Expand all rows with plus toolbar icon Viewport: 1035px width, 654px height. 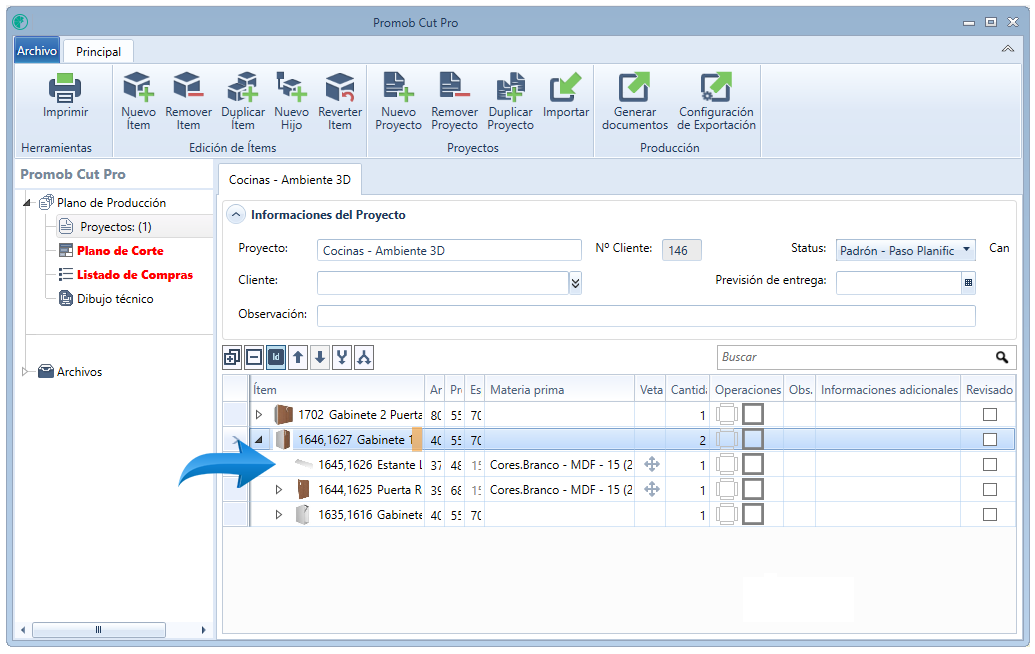(232, 358)
